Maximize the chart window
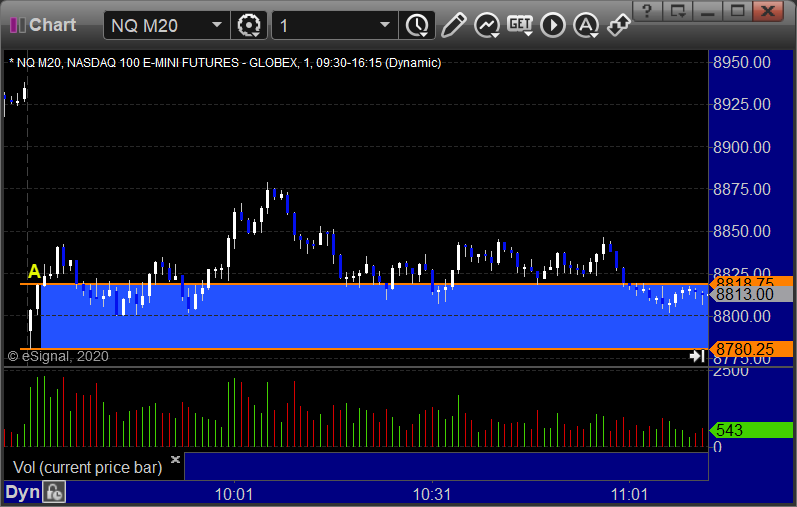The height and width of the screenshot is (507, 797). pyautogui.click(x=737, y=10)
